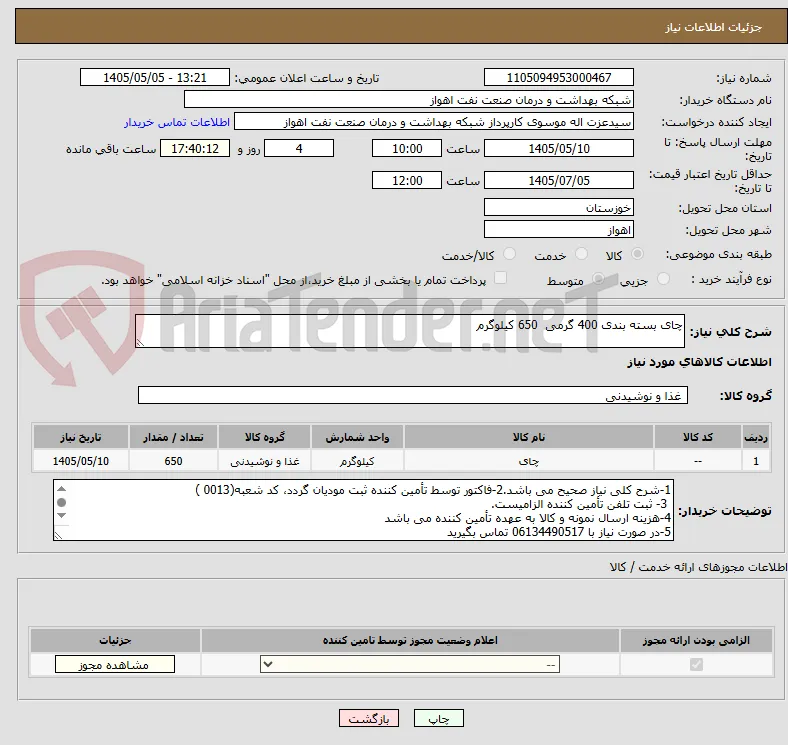Viewport: 788px width, 745px height.
Task: Click resize handle of description textarea
Action: pos(140,343)
